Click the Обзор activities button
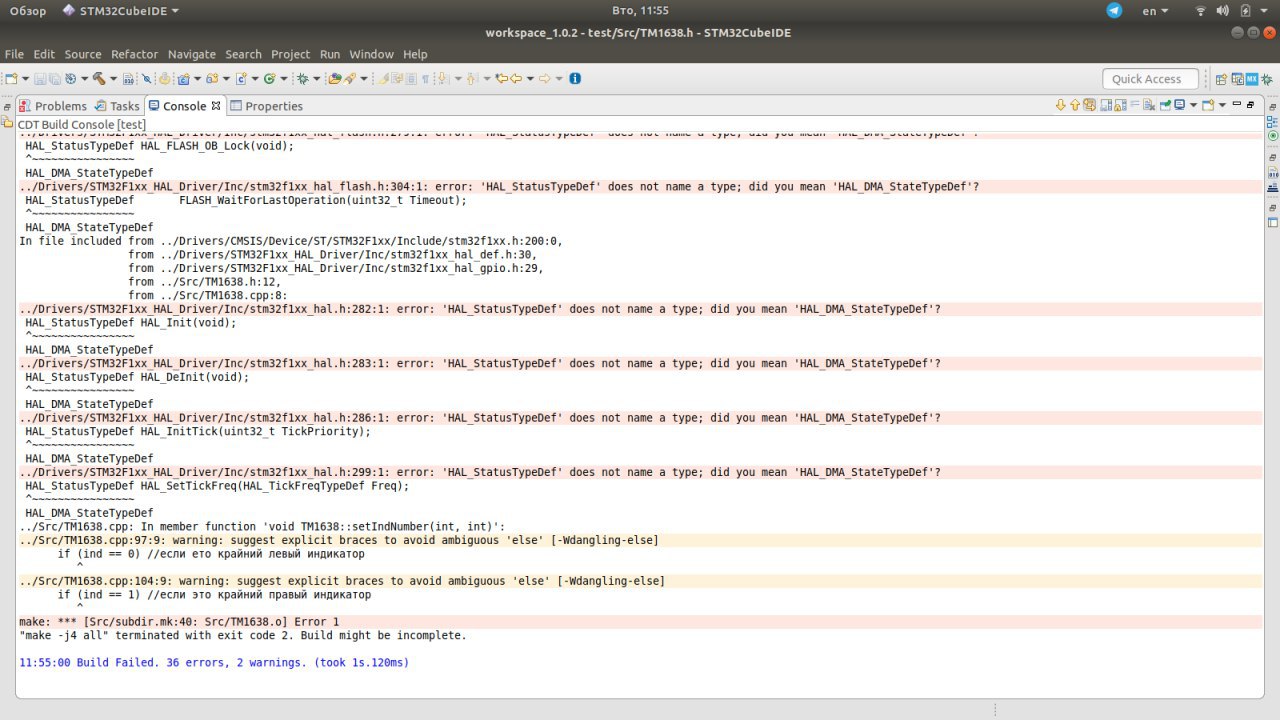This screenshot has height=720, width=1280. point(28,10)
